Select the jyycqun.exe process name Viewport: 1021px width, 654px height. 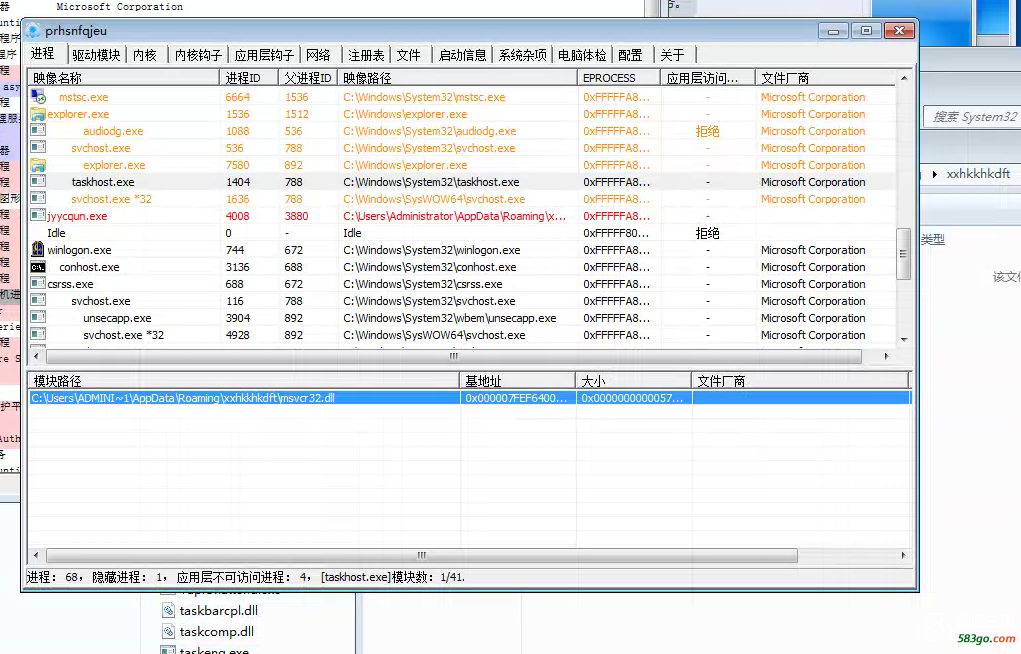(77, 216)
